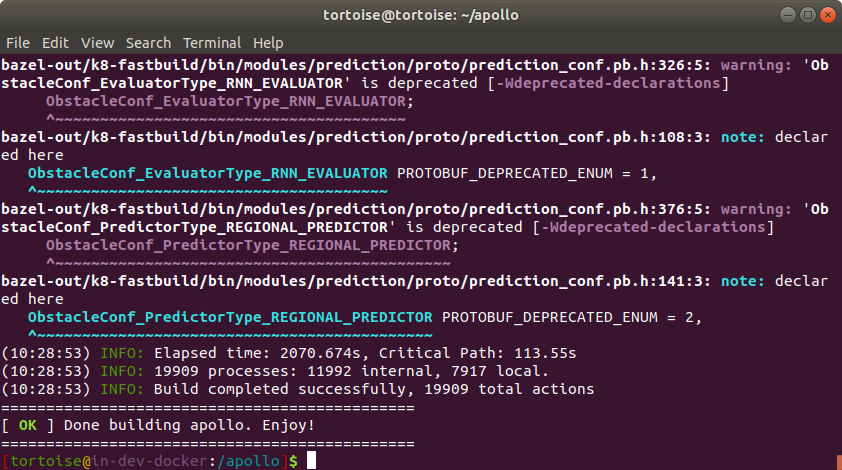Click the 'Elapsed time: 2070.674s' line
This screenshot has width=842, height=470.
tap(288, 353)
